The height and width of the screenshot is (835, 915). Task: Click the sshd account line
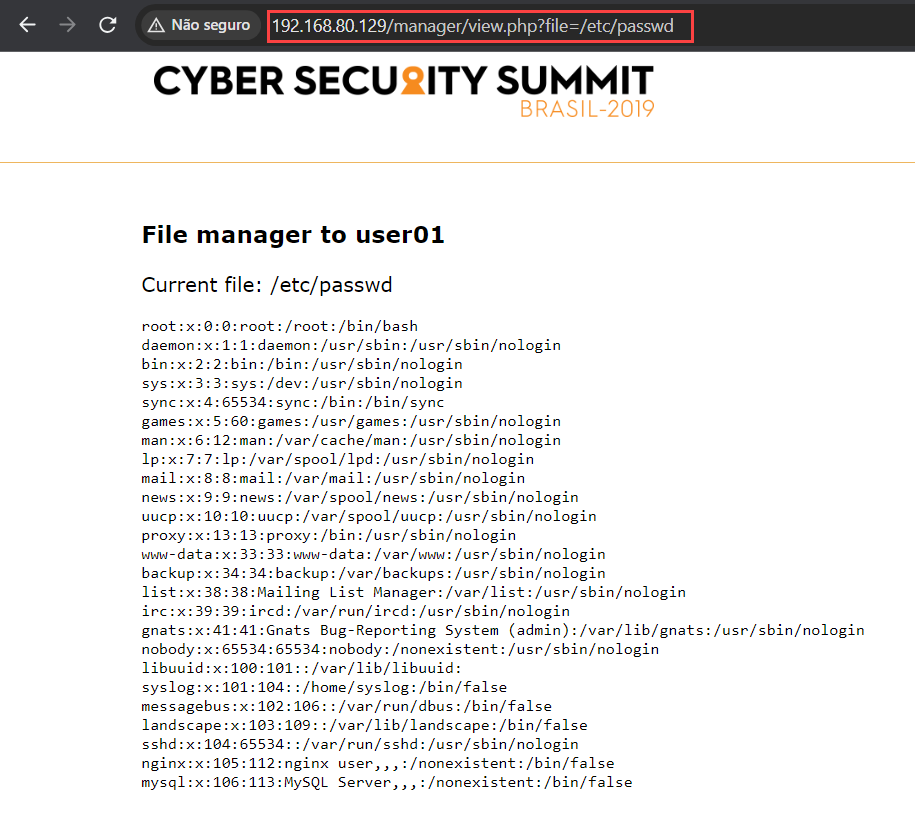coord(360,744)
